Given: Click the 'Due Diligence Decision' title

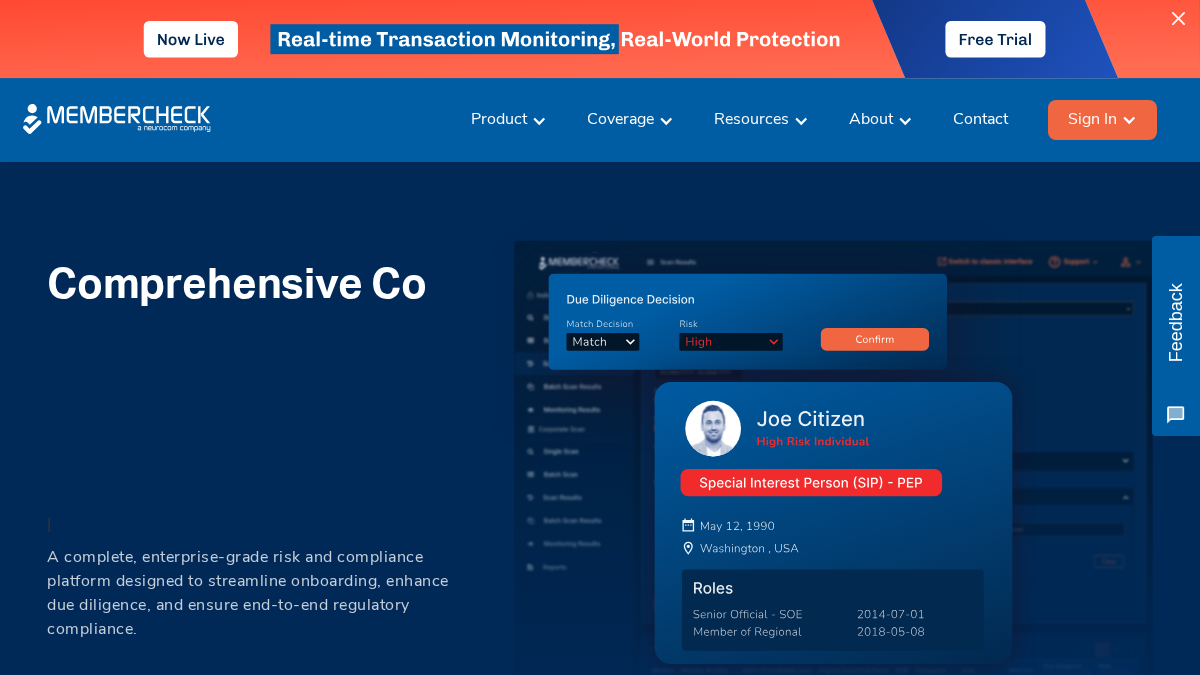Looking at the screenshot, I should coord(630,299).
